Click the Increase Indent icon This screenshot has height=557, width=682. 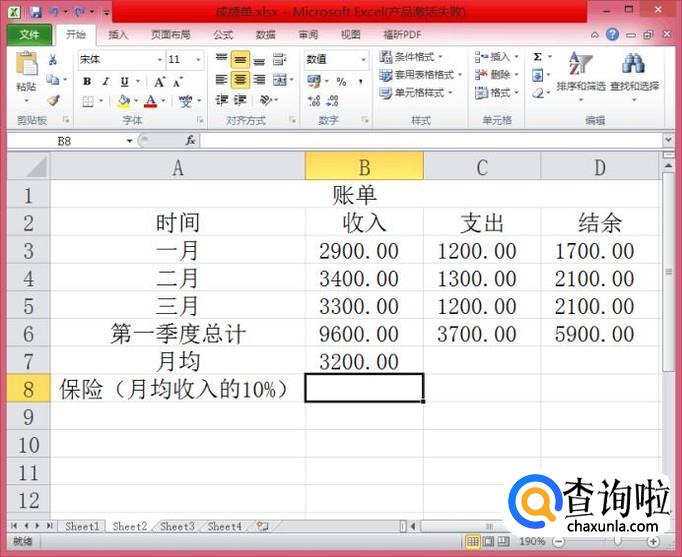pyautogui.click(x=240, y=100)
